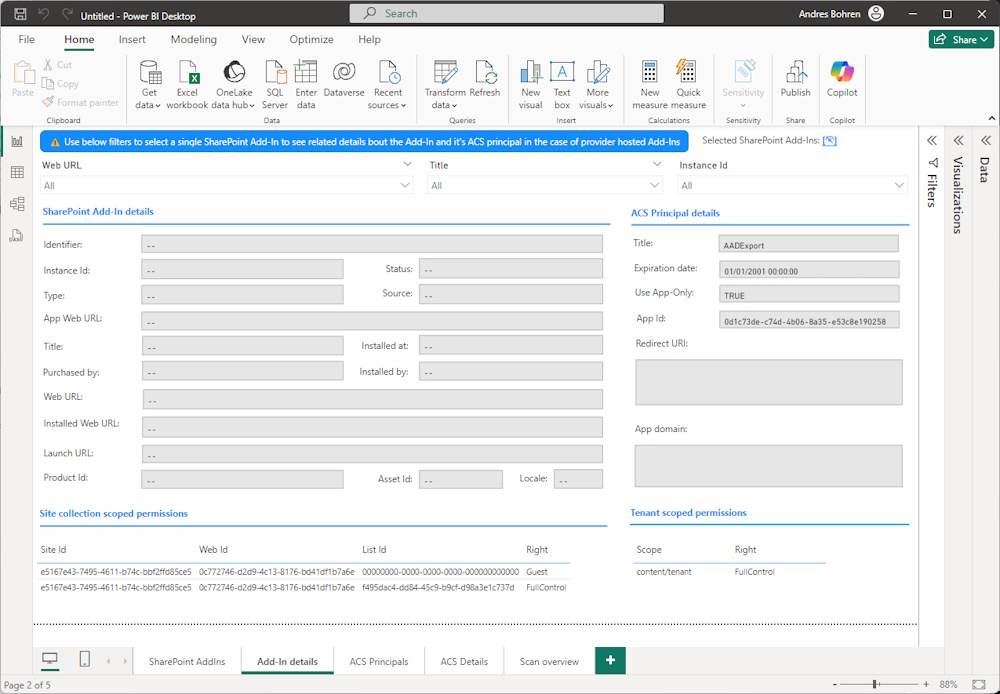Zoom in with the plus button
Viewport: 1000px width, 694px height.
927,684
